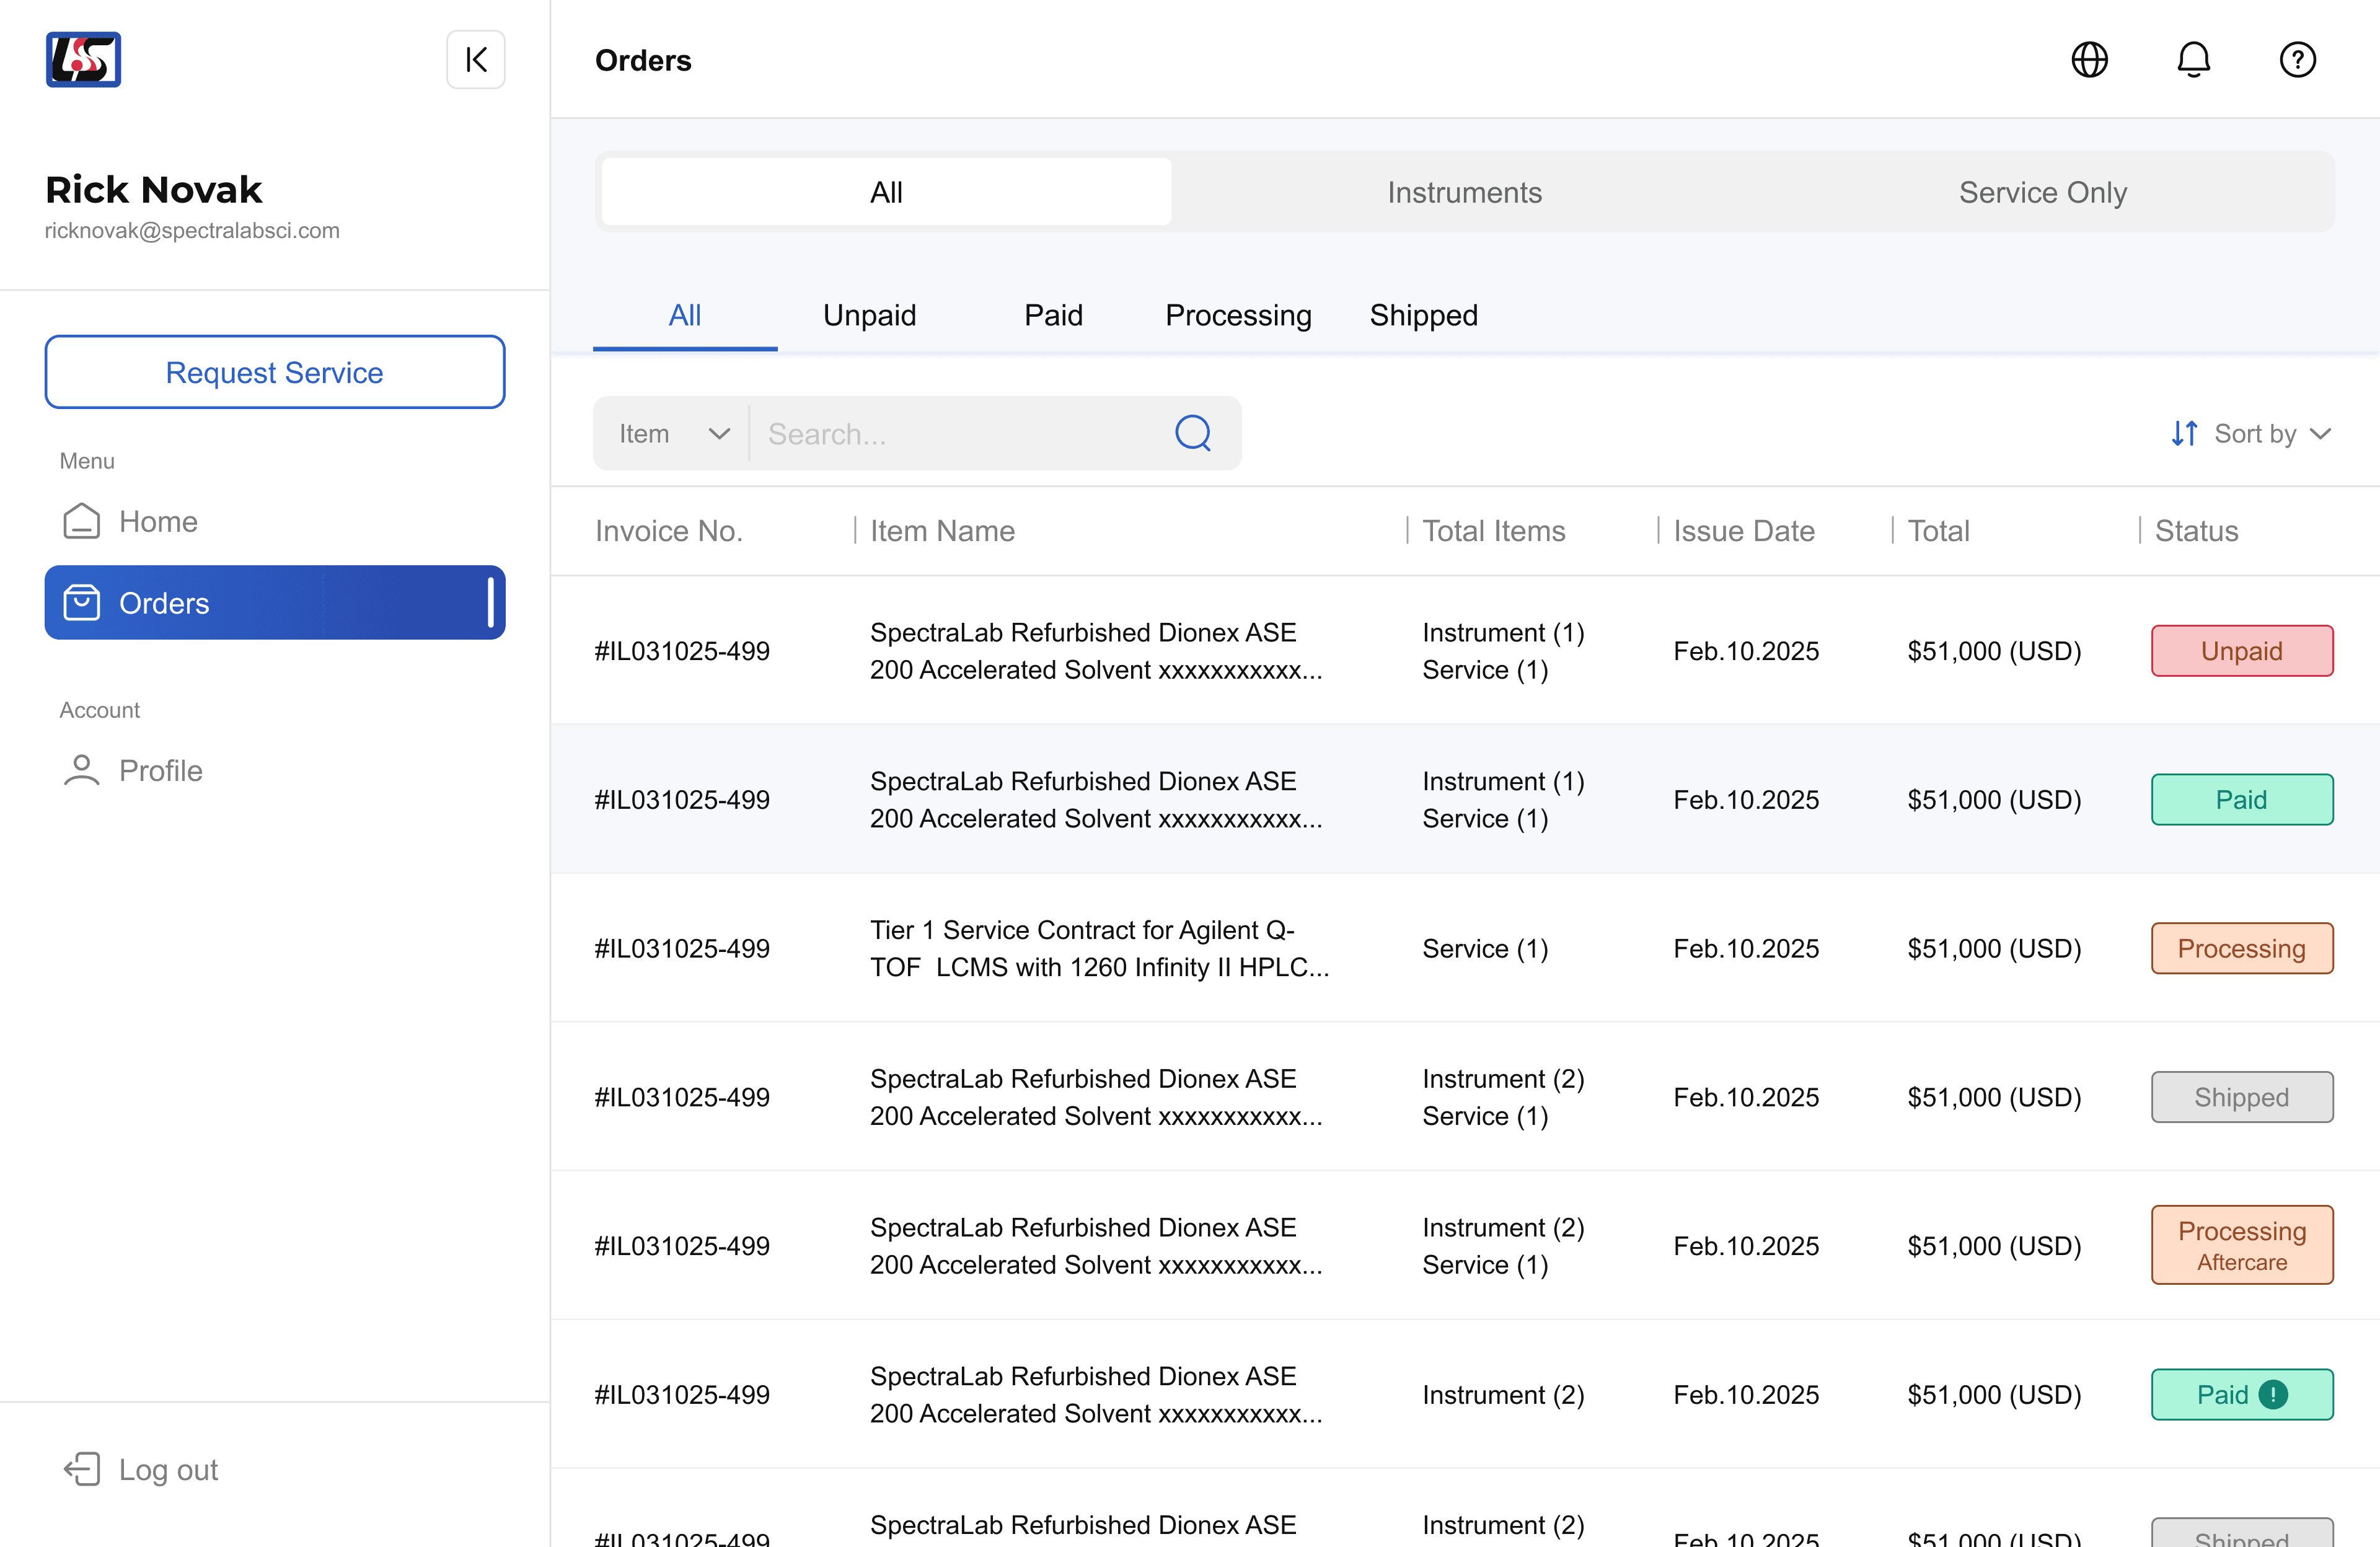Open notifications bell icon
The height and width of the screenshot is (1547, 2380).
click(2193, 60)
